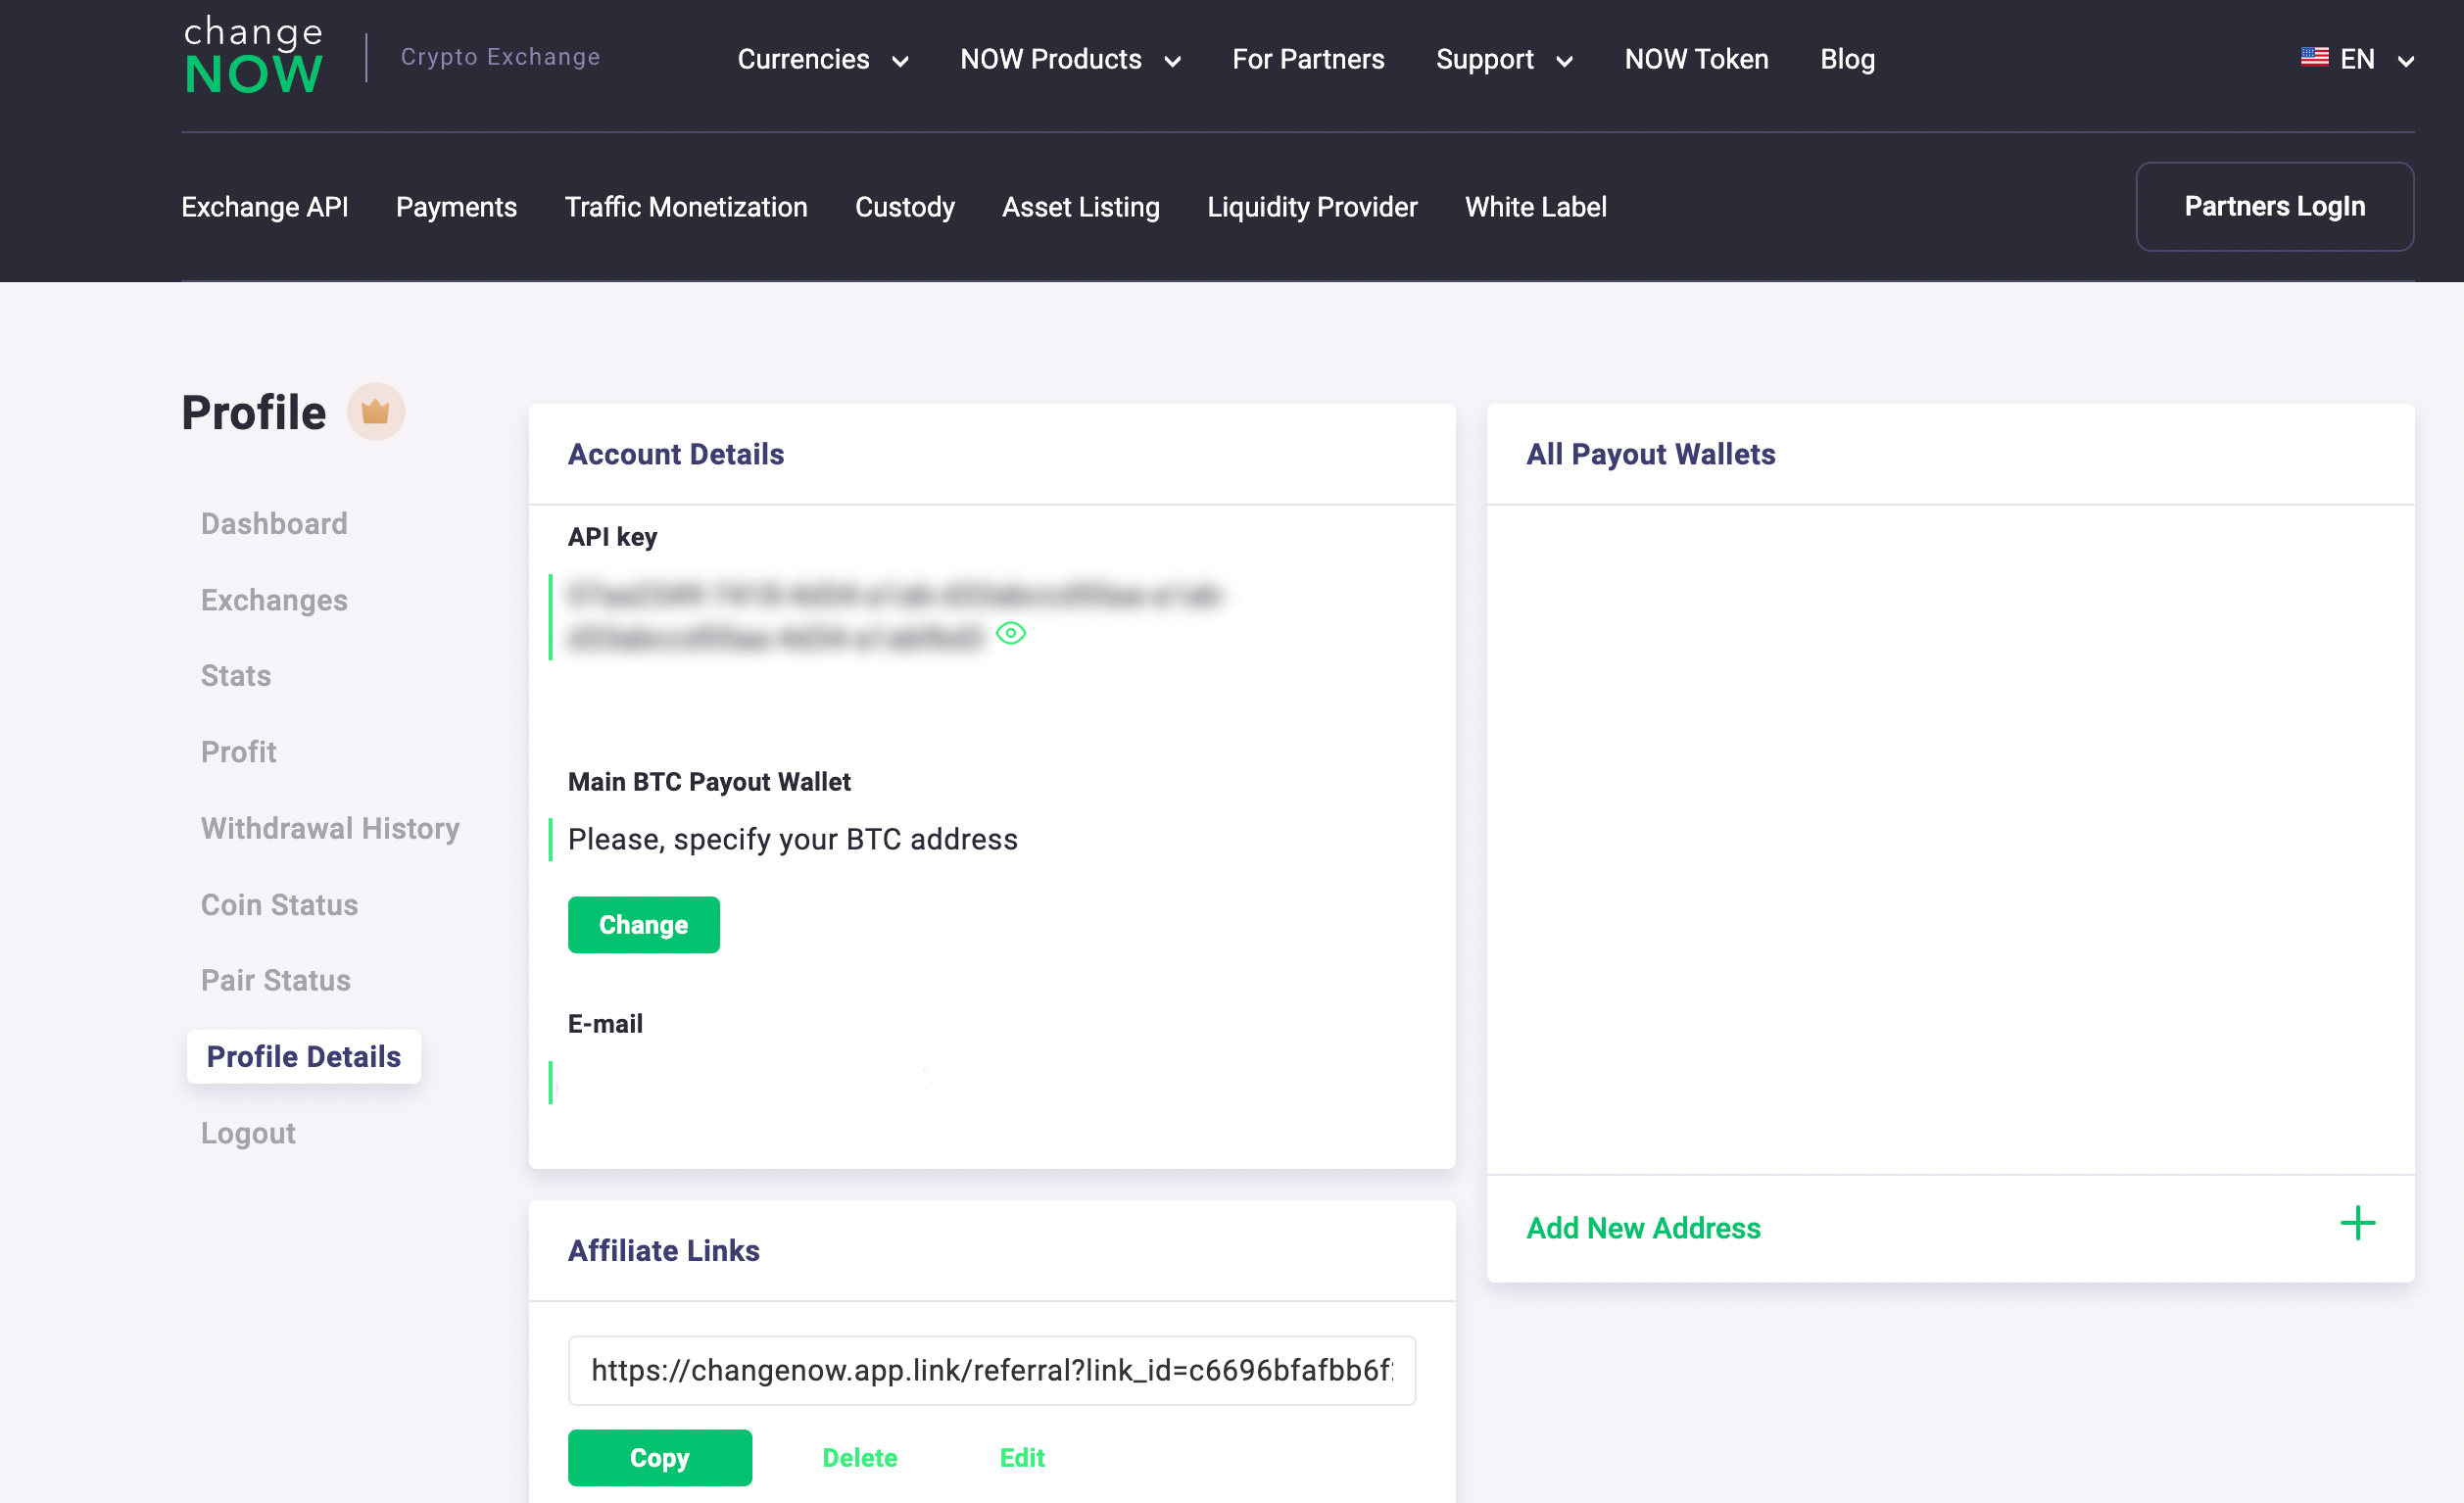The image size is (2464, 1503).
Task: Click Logout in the sidebar
Action: click(x=248, y=1133)
